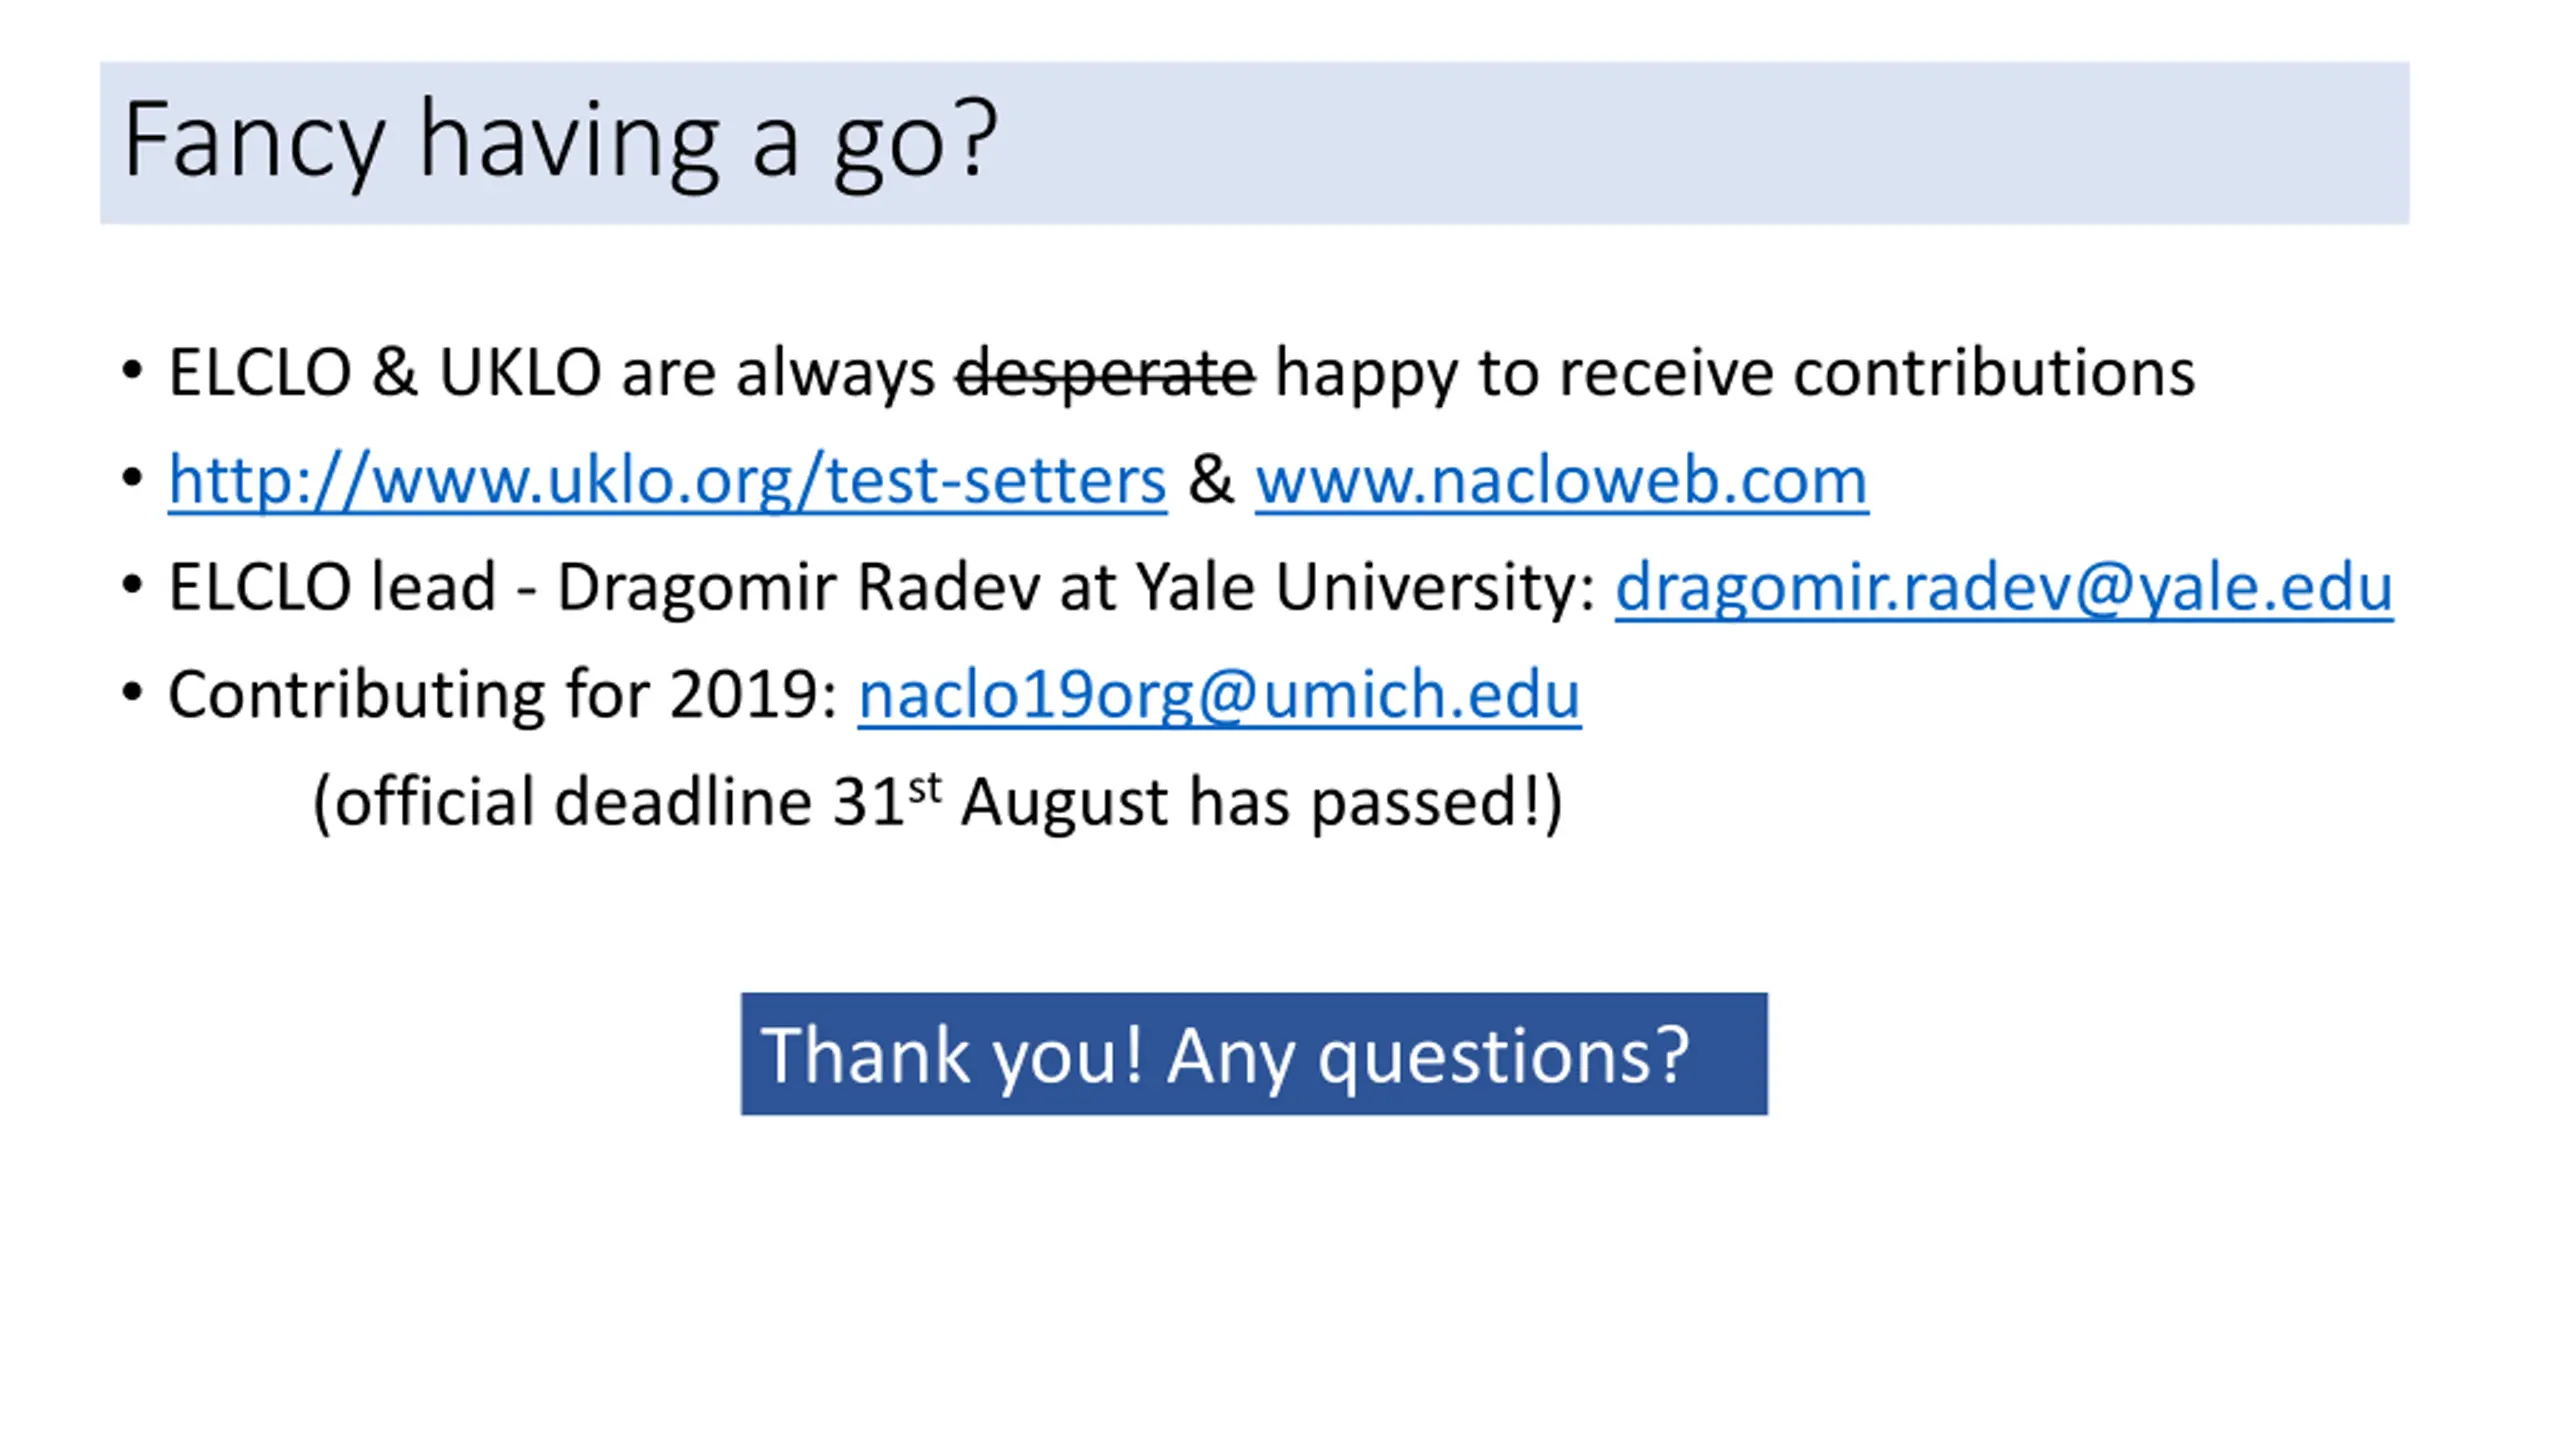The width and height of the screenshot is (2560, 1440).
Task: Click the bullet before 'Contributing for 2019'
Action: point(132,691)
